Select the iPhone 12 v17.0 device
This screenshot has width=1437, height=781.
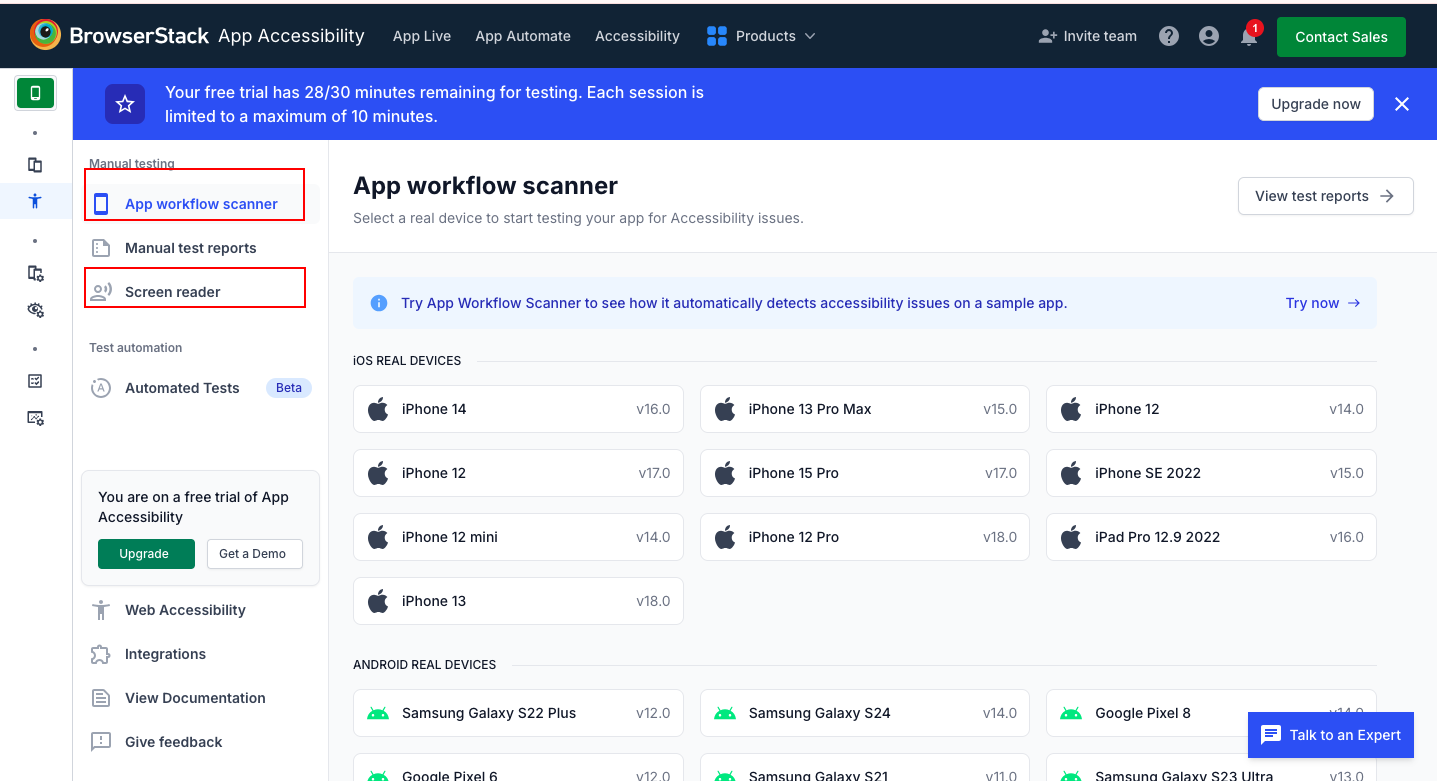coord(518,473)
